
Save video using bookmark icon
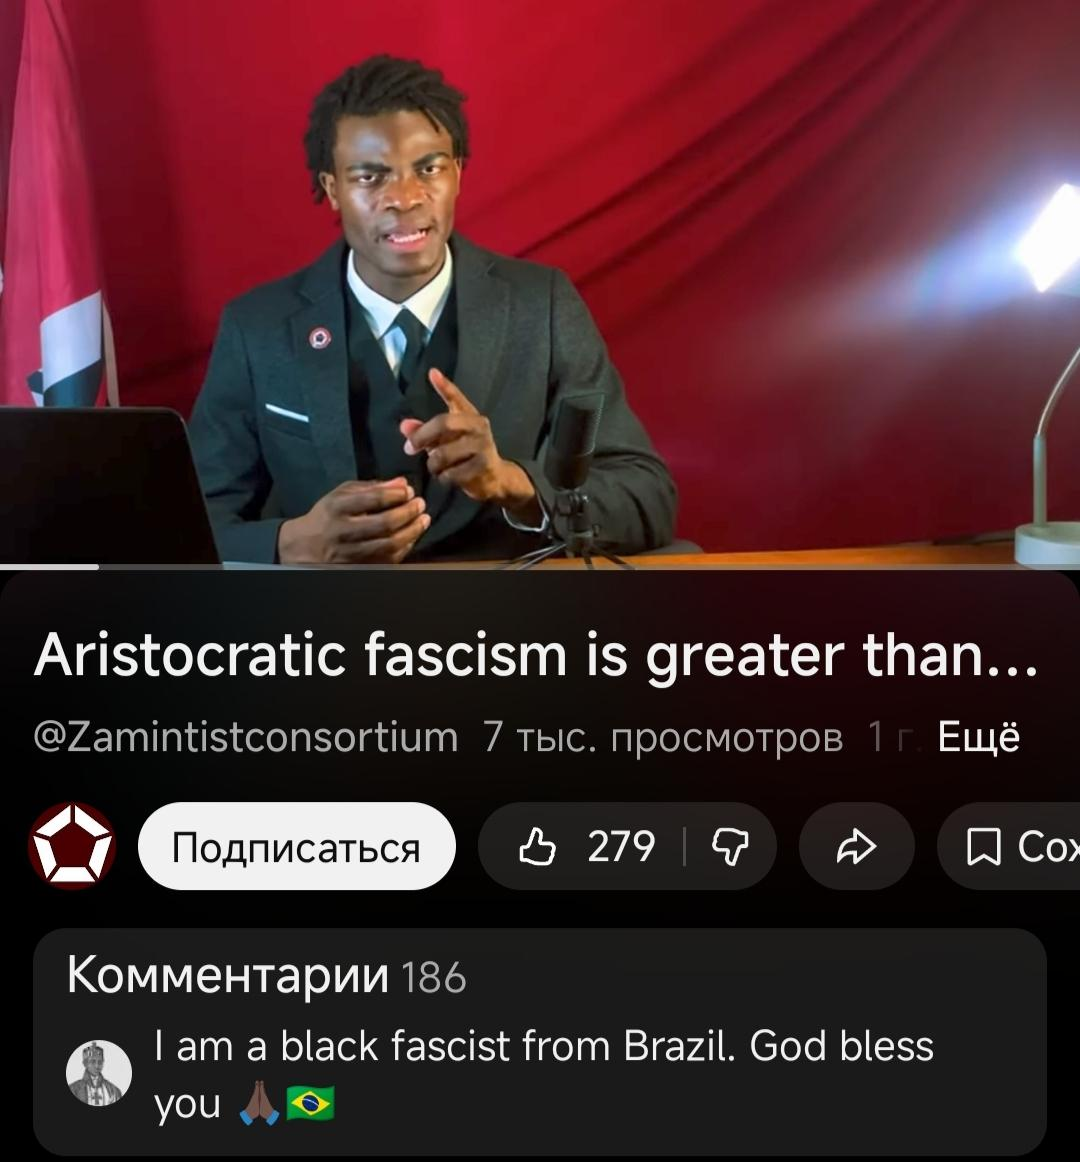pyautogui.click(x=984, y=847)
